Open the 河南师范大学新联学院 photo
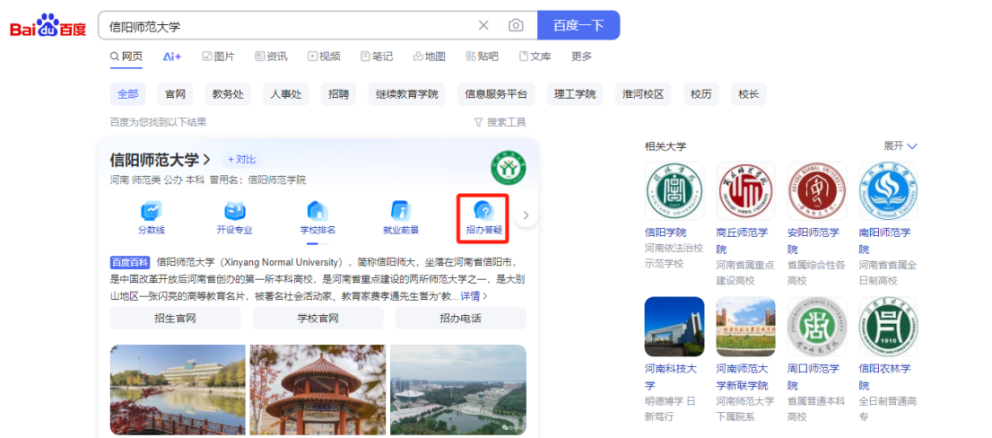 (746, 327)
